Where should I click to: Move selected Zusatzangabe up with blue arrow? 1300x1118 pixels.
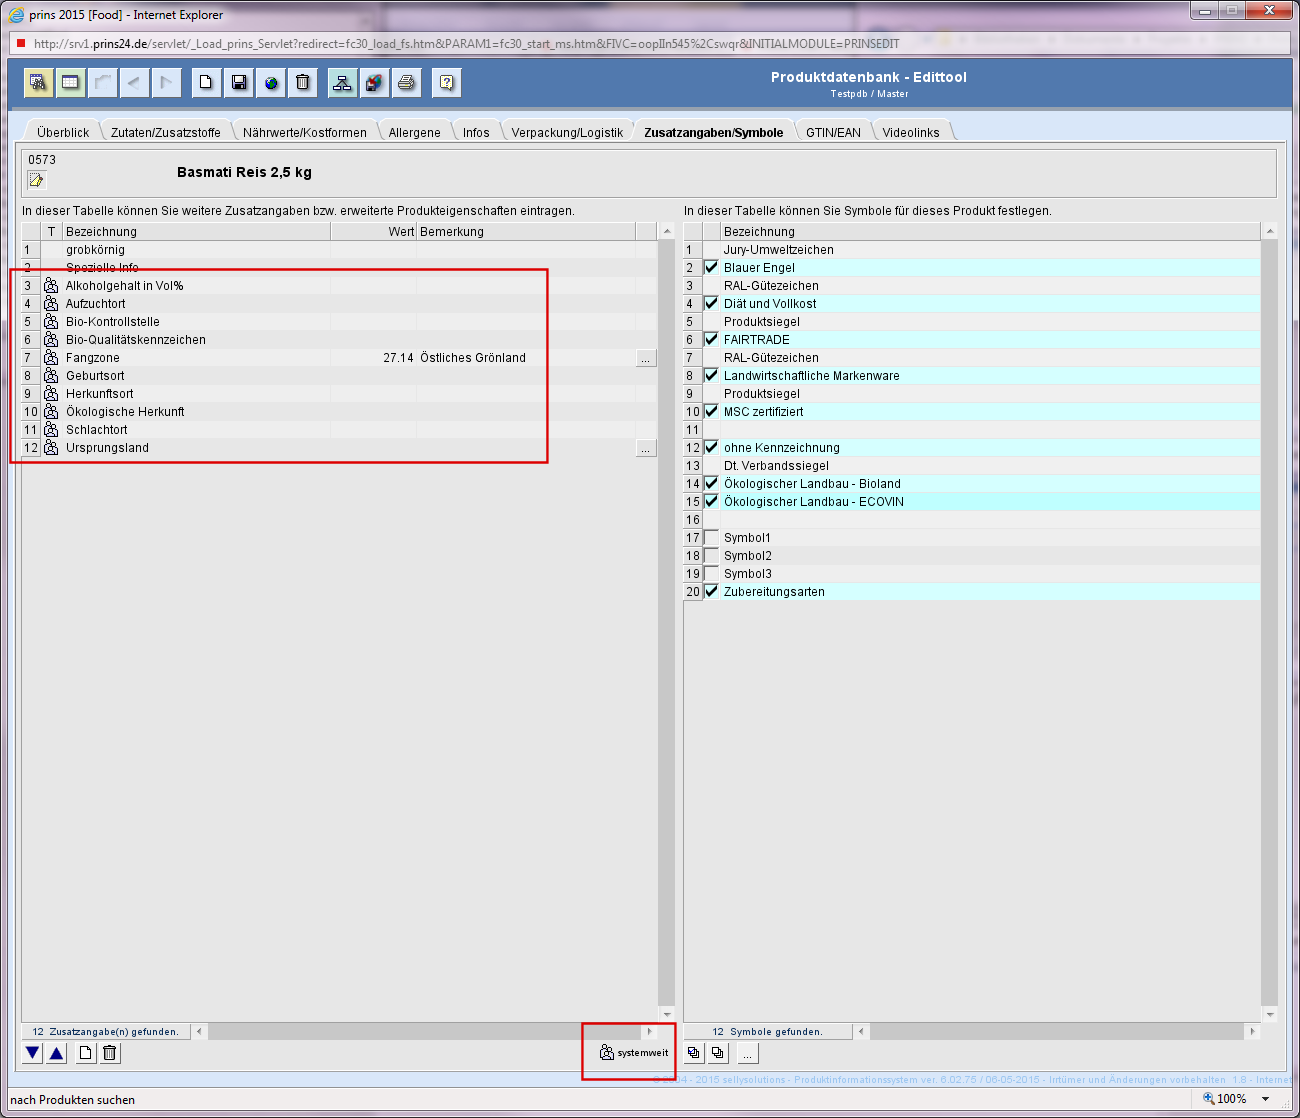point(57,1052)
